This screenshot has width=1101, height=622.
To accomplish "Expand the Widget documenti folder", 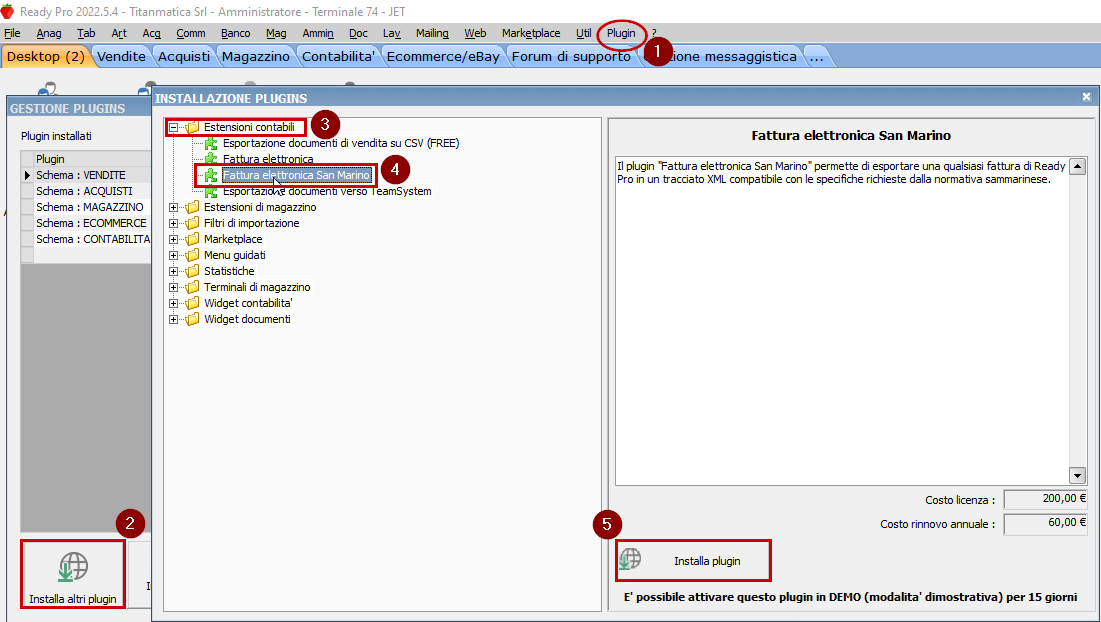I will [x=173, y=320].
